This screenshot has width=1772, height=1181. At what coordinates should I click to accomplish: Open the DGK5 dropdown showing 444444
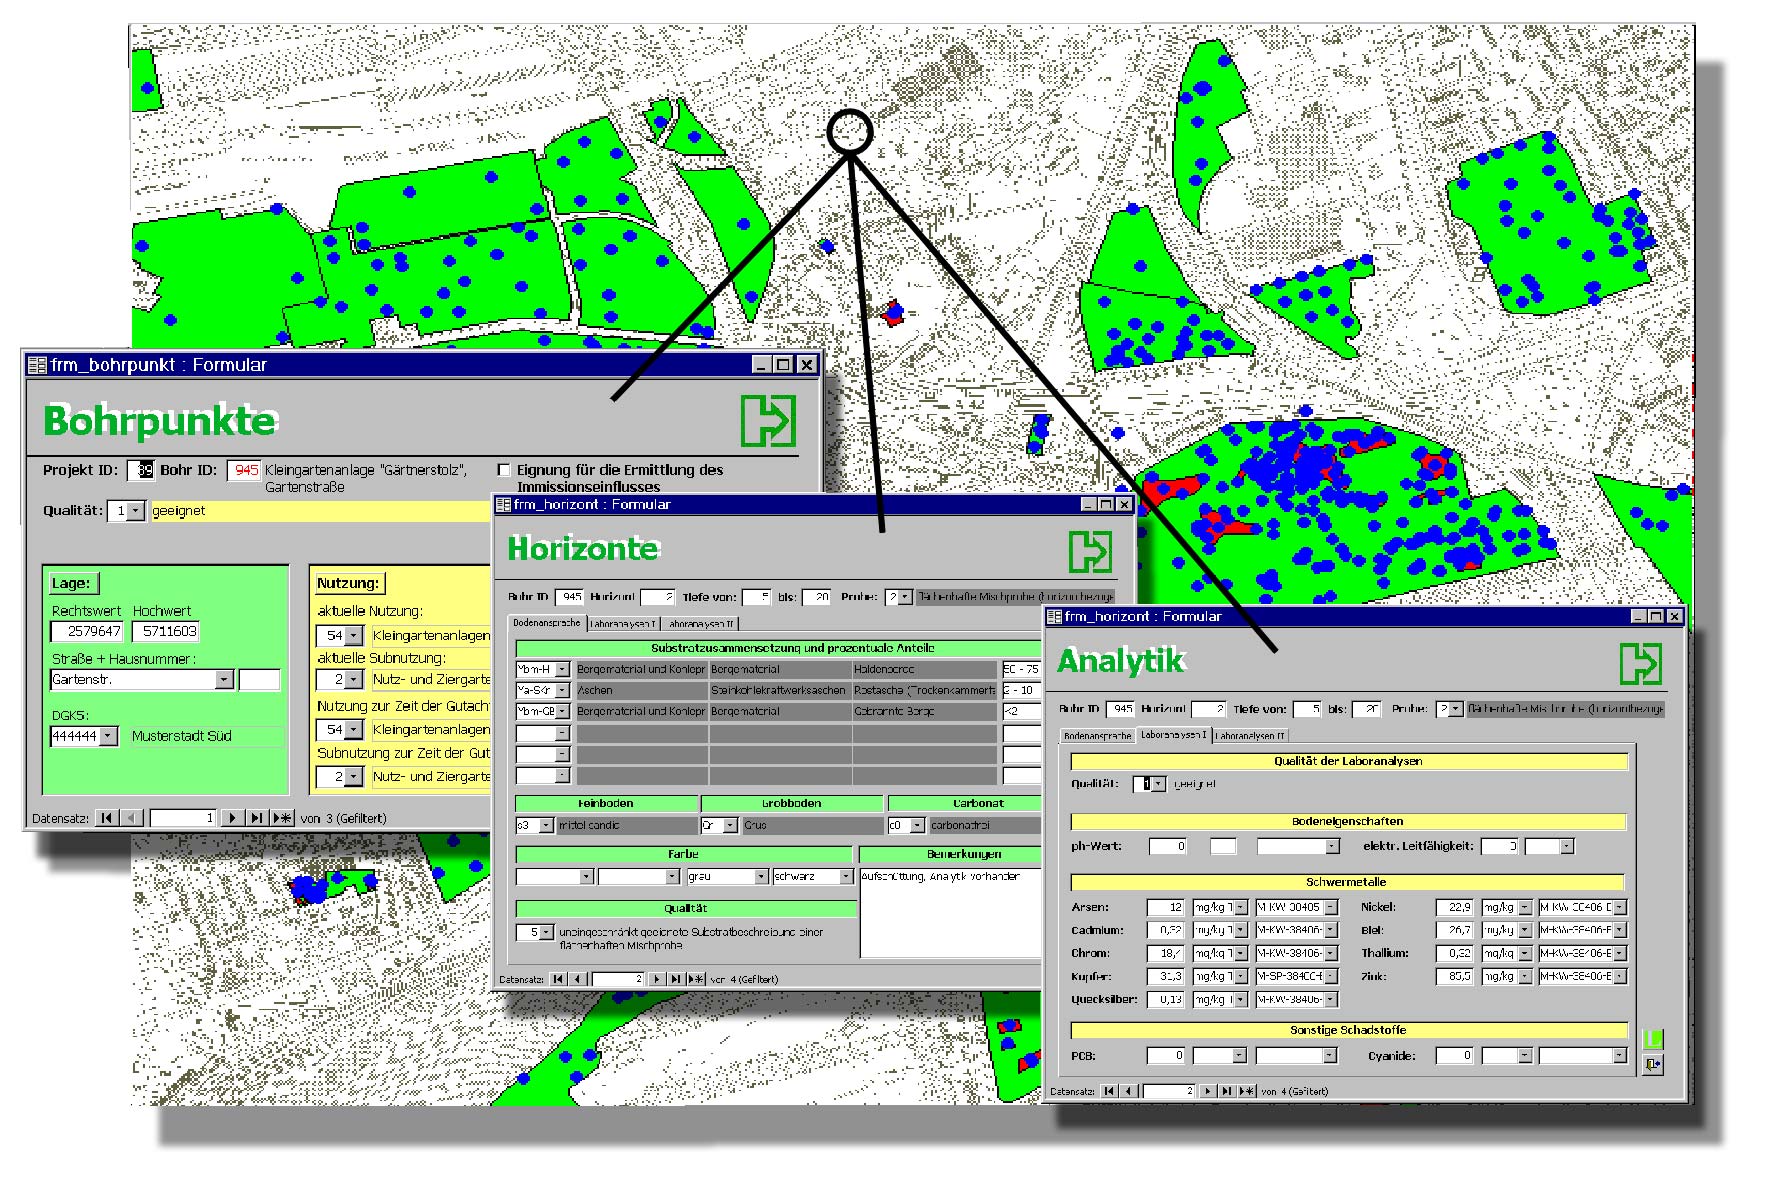click(x=109, y=737)
